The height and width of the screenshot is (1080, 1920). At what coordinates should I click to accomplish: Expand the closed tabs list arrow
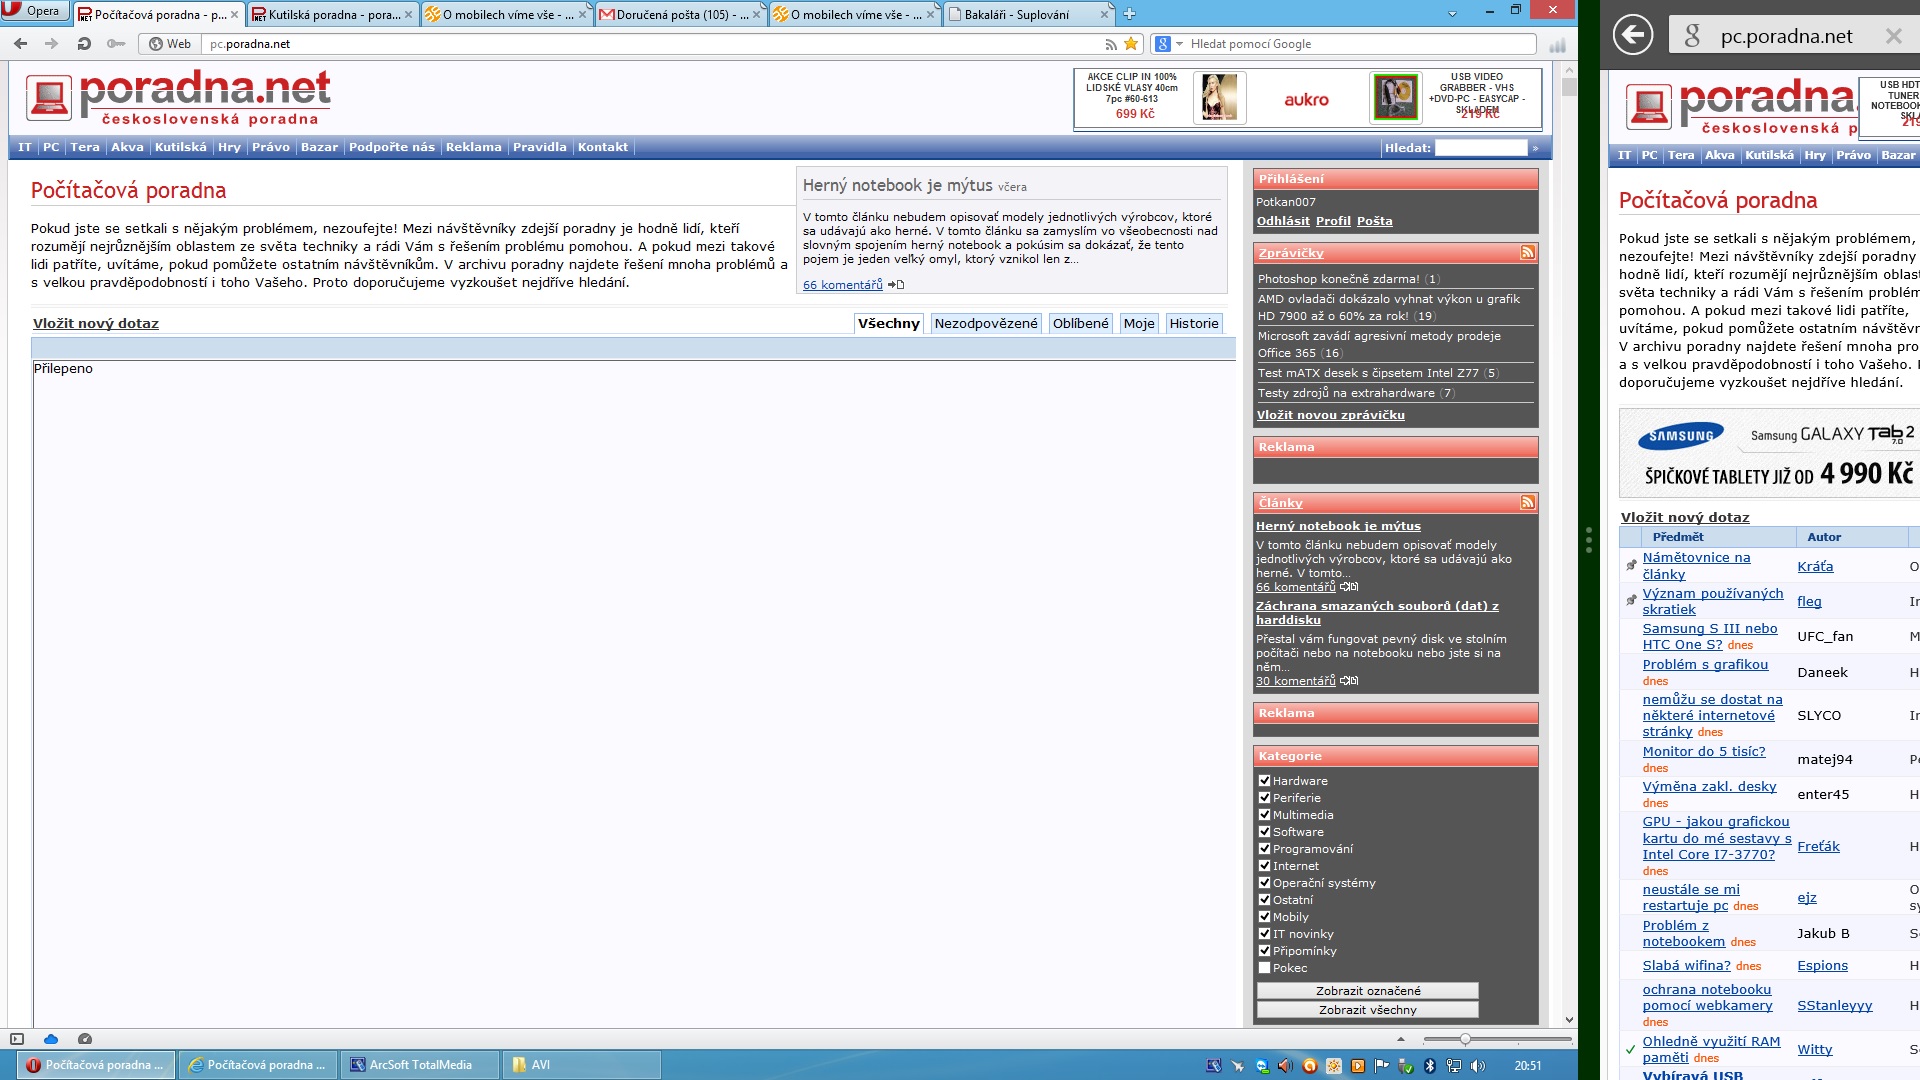tap(1452, 14)
